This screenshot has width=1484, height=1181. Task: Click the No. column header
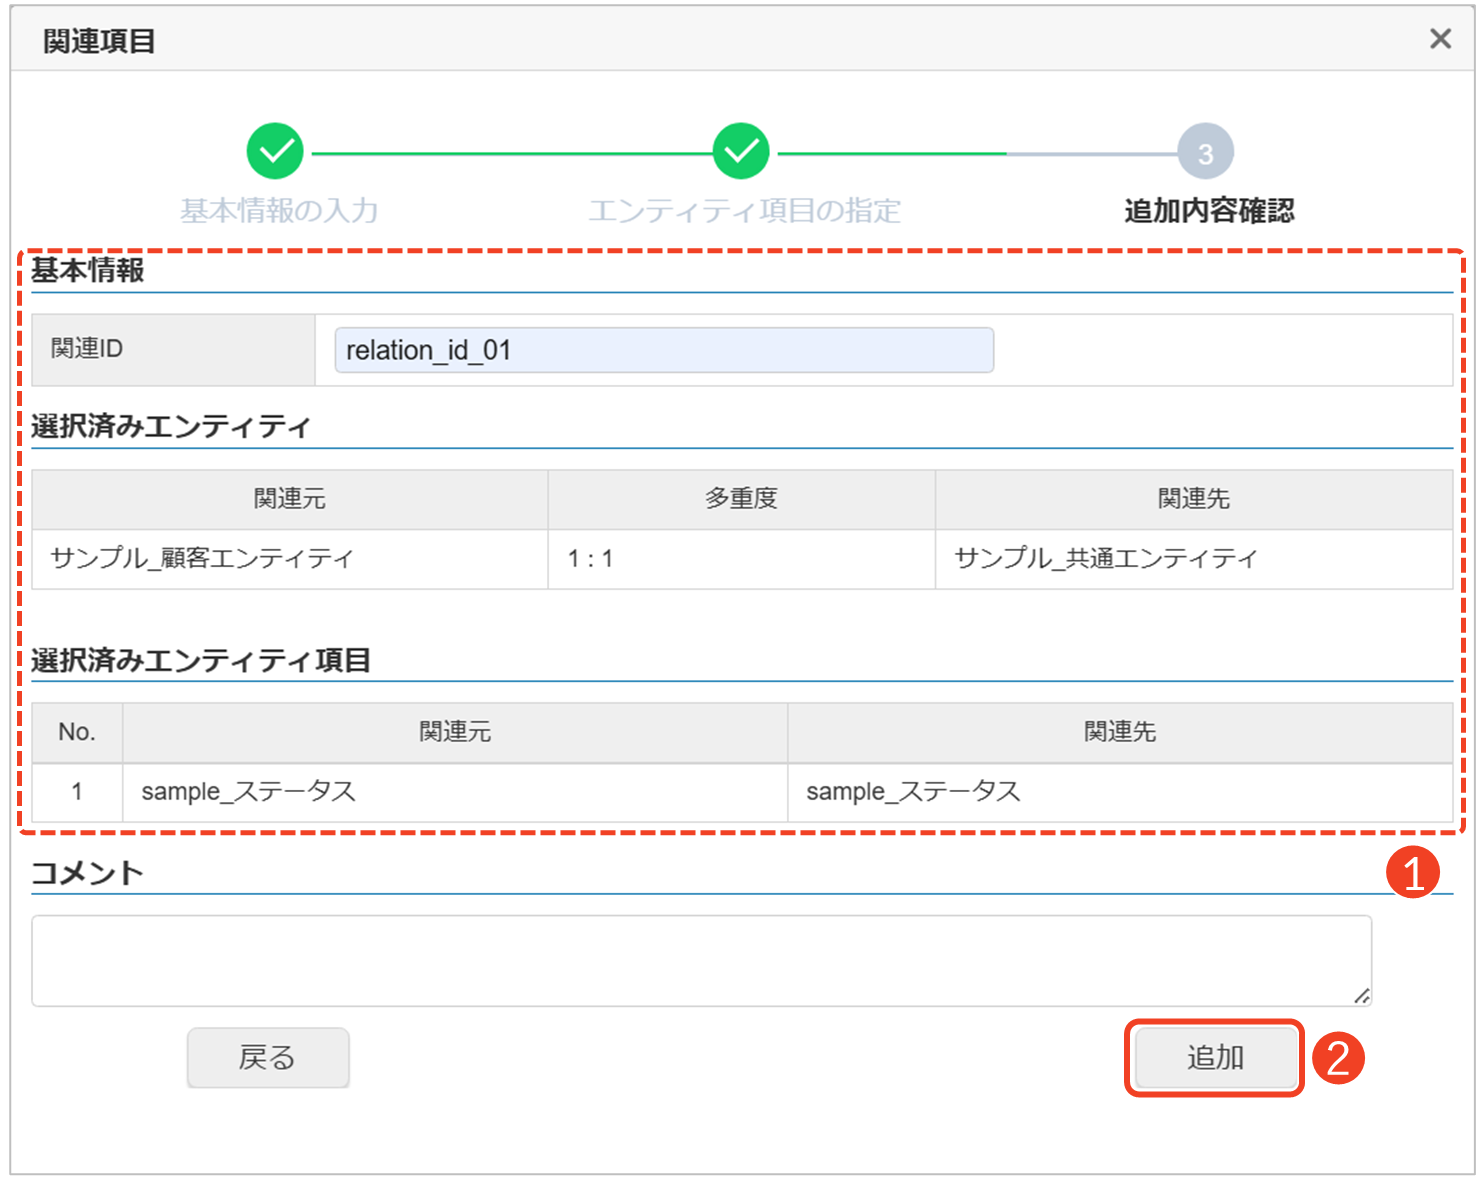(77, 732)
